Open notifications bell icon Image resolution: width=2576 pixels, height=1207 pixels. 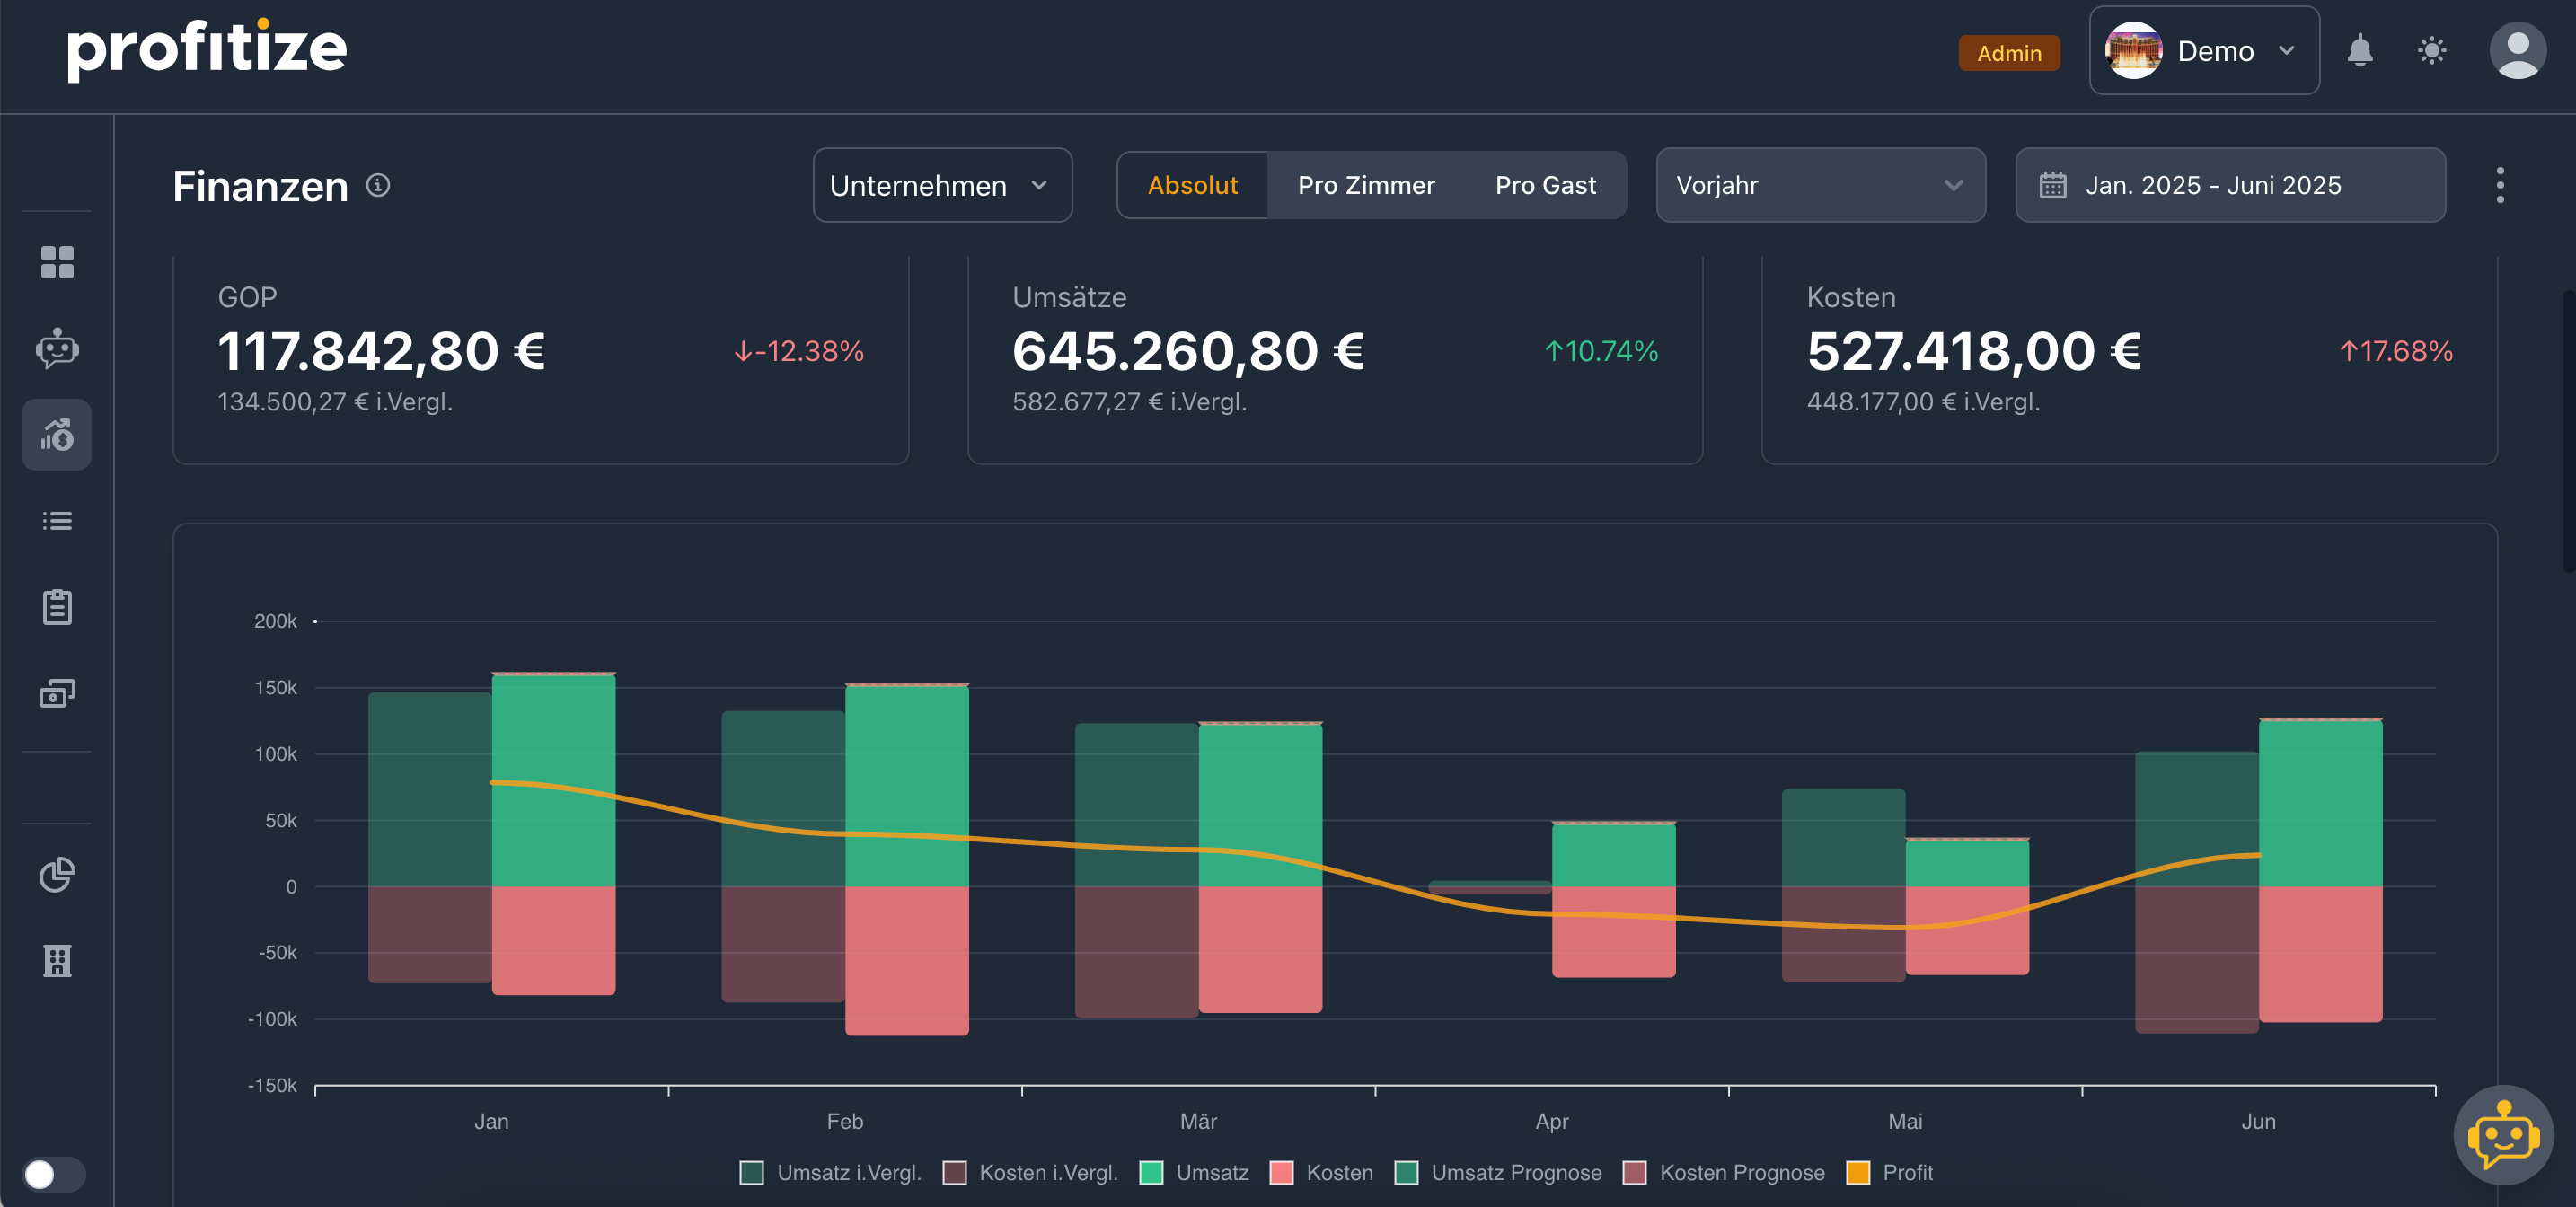pyautogui.click(x=2360, y=51)
